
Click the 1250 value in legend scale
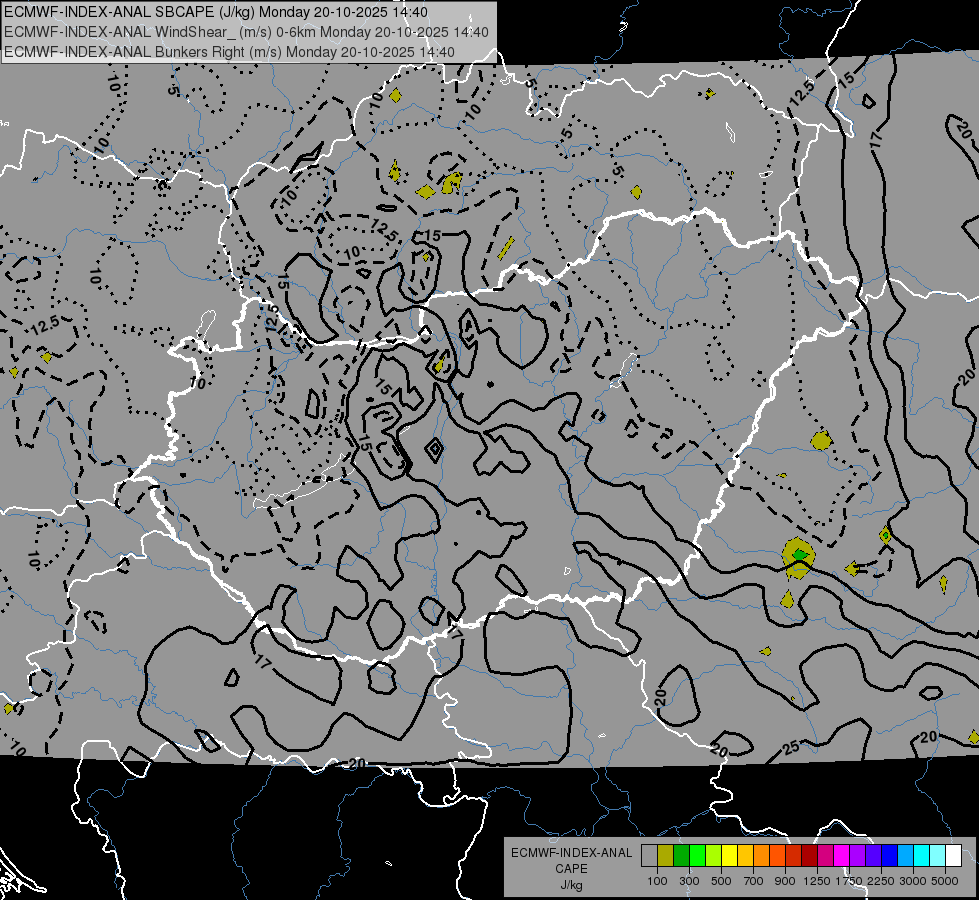click(x=817, y=881)
